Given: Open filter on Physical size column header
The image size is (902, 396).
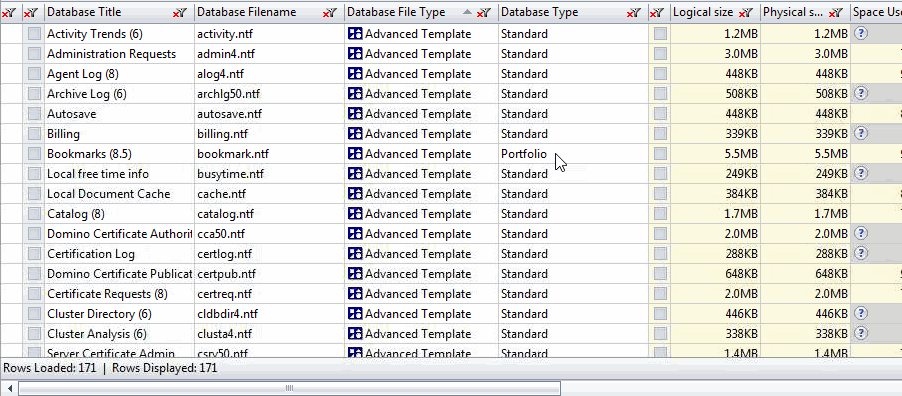Looking at the screenshot, I should pyautogui.click(x=836, y=13).
